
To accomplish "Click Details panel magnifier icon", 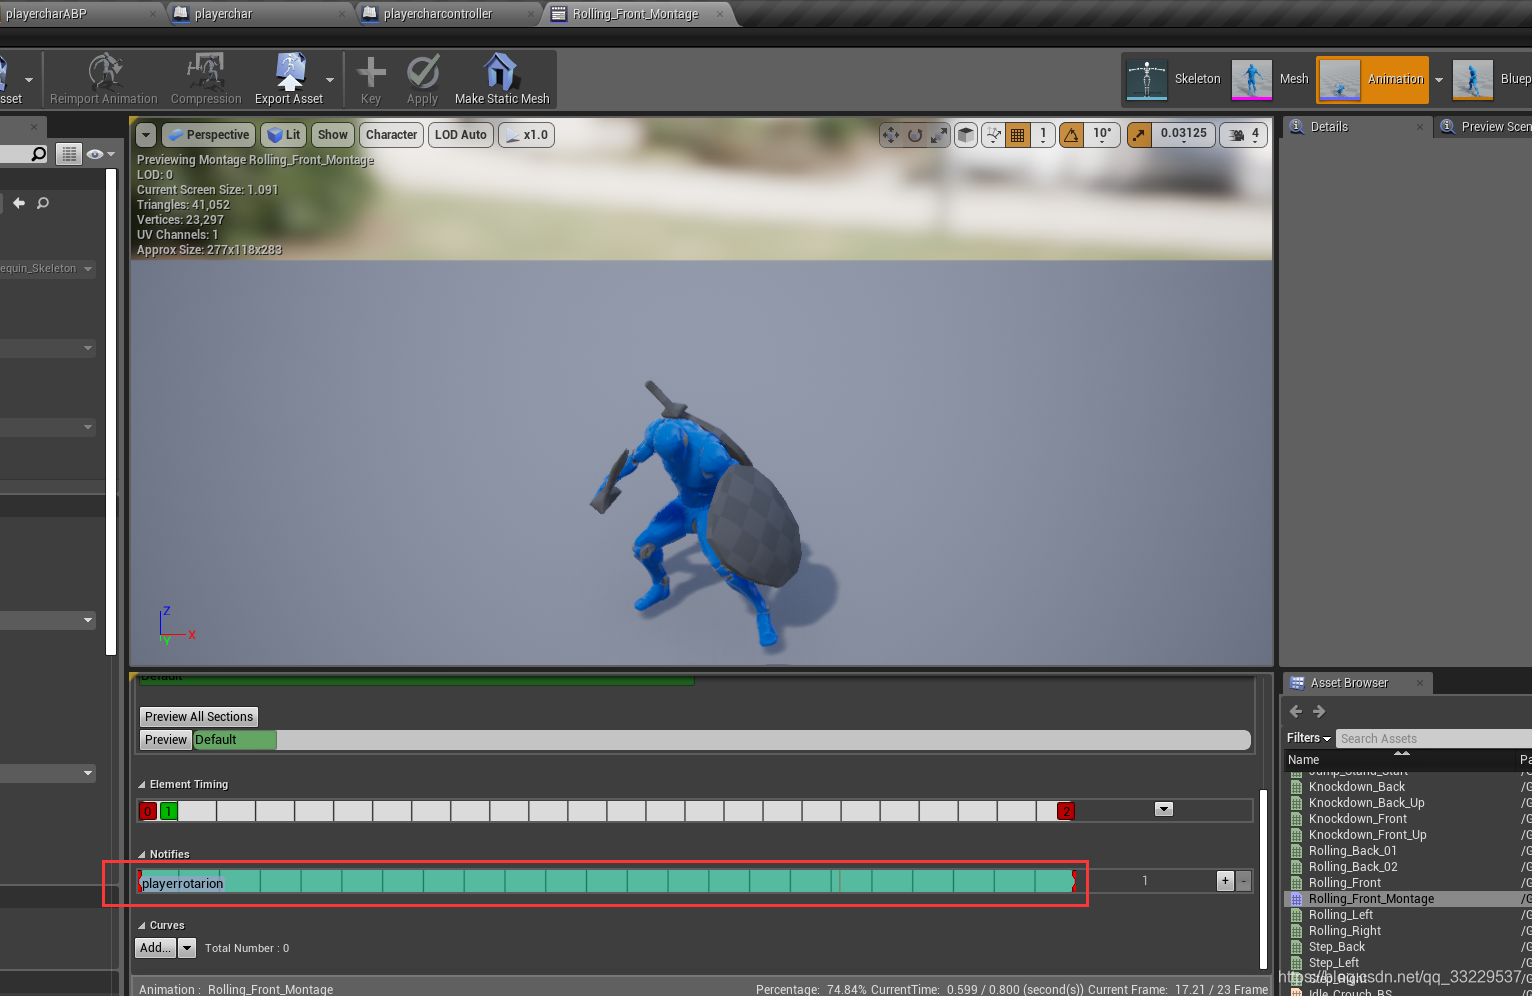I will tap(1296, 127).
